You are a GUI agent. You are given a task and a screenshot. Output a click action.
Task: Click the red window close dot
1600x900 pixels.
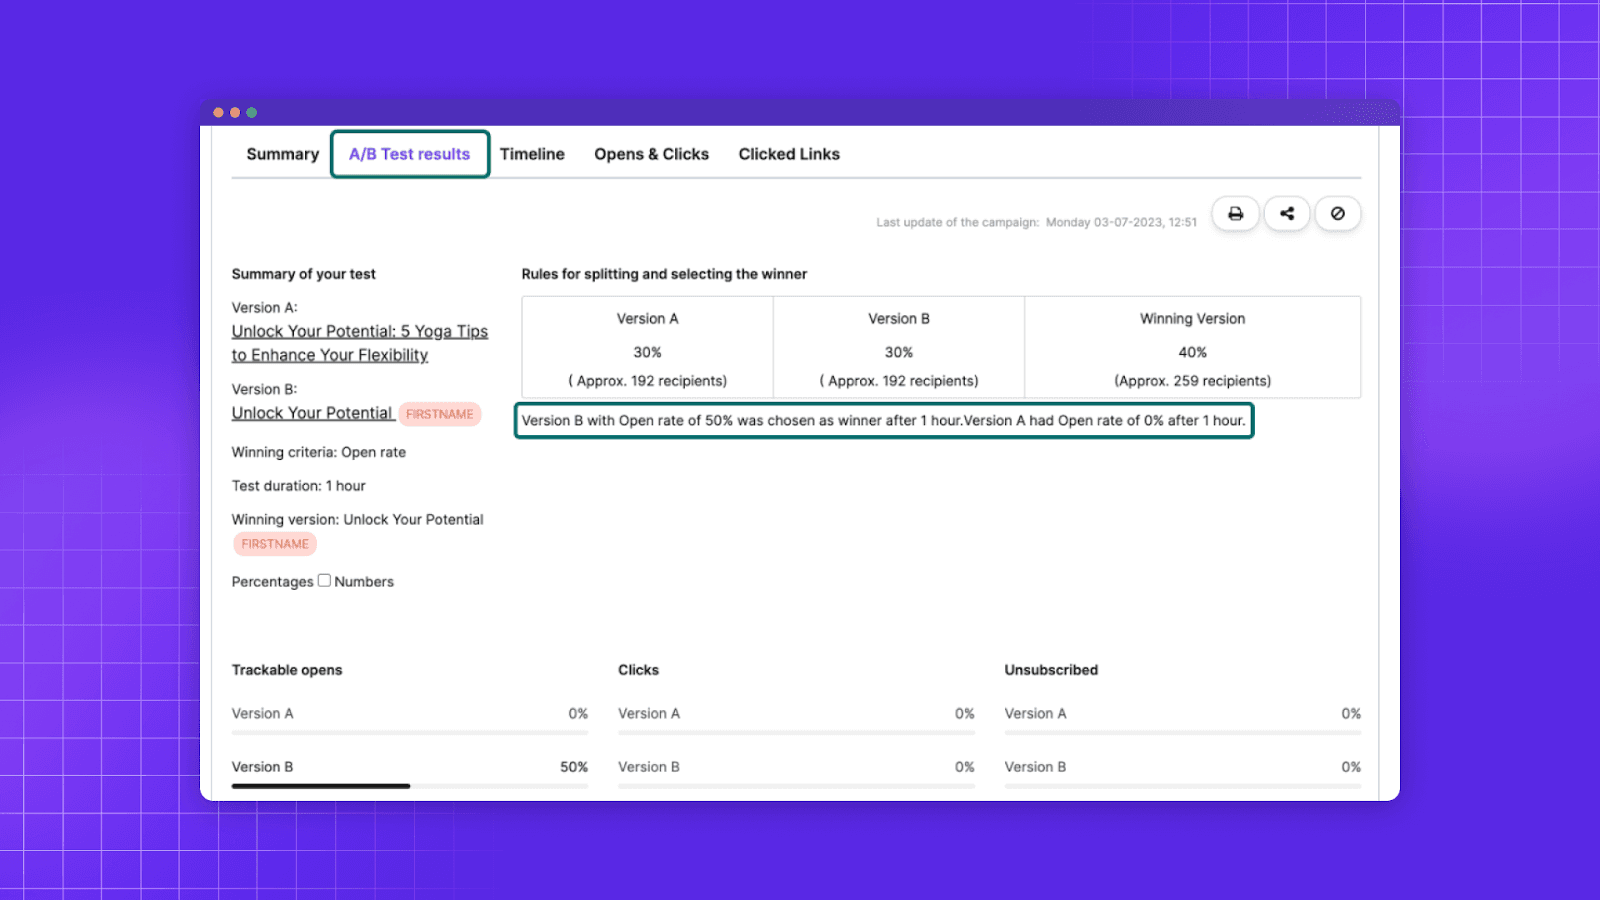pyautogui.click(x=218, y=112)
